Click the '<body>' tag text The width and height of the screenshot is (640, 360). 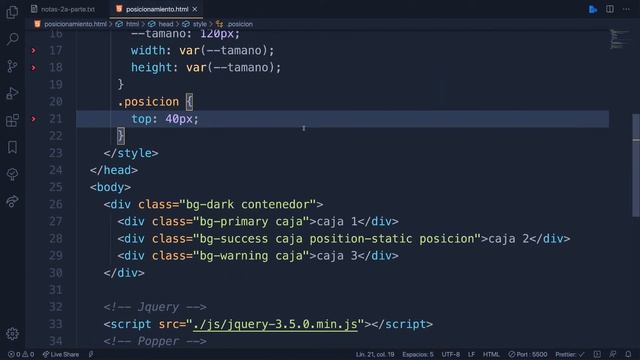click(x=111, y=187)
